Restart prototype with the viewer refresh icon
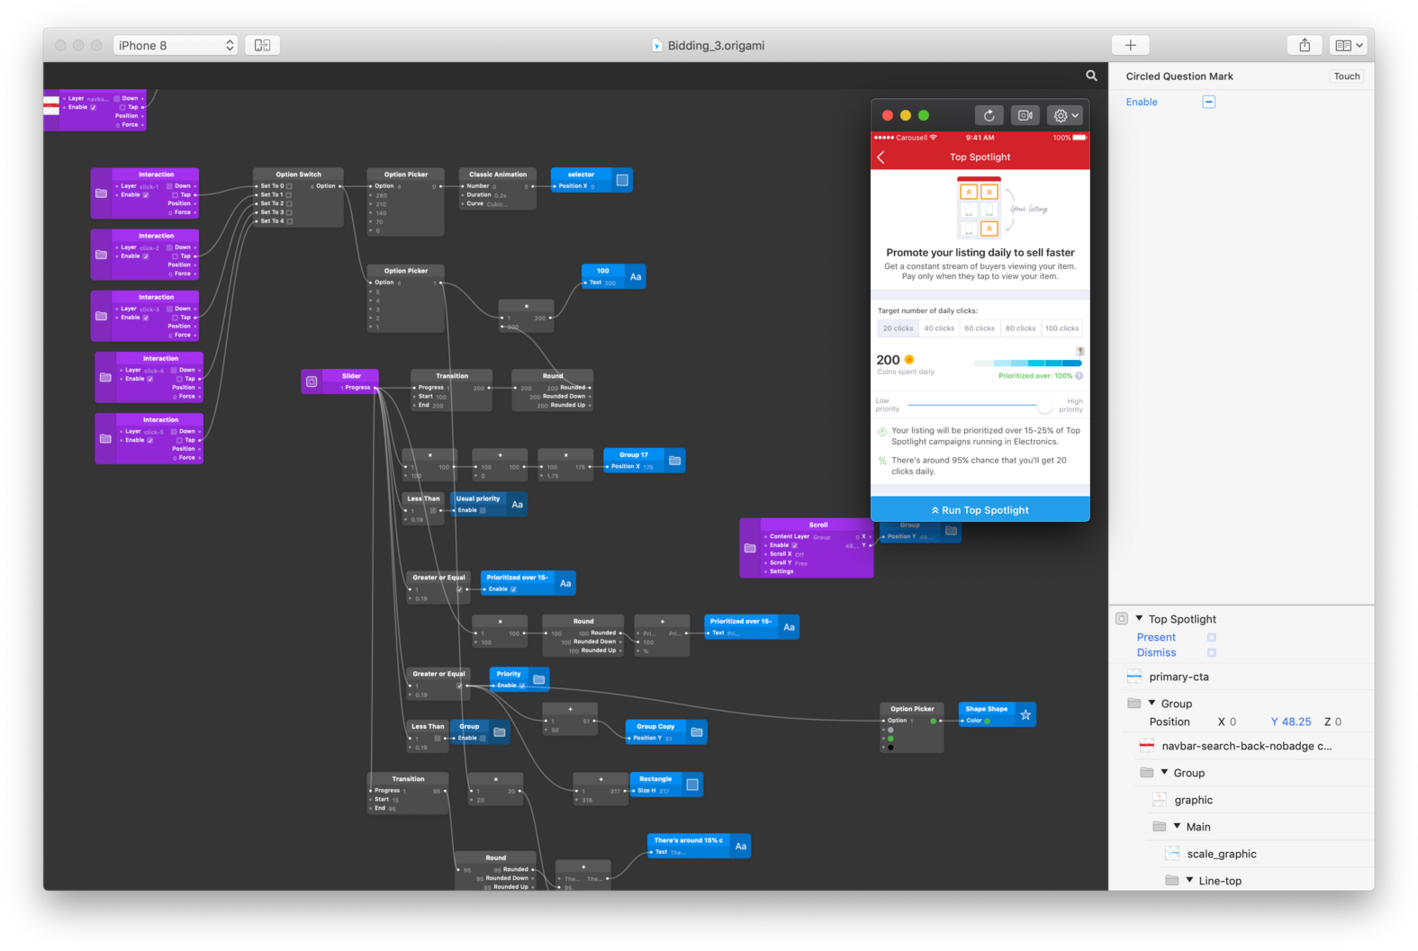Screen dimensions: 1418x951 pos(989,115)
